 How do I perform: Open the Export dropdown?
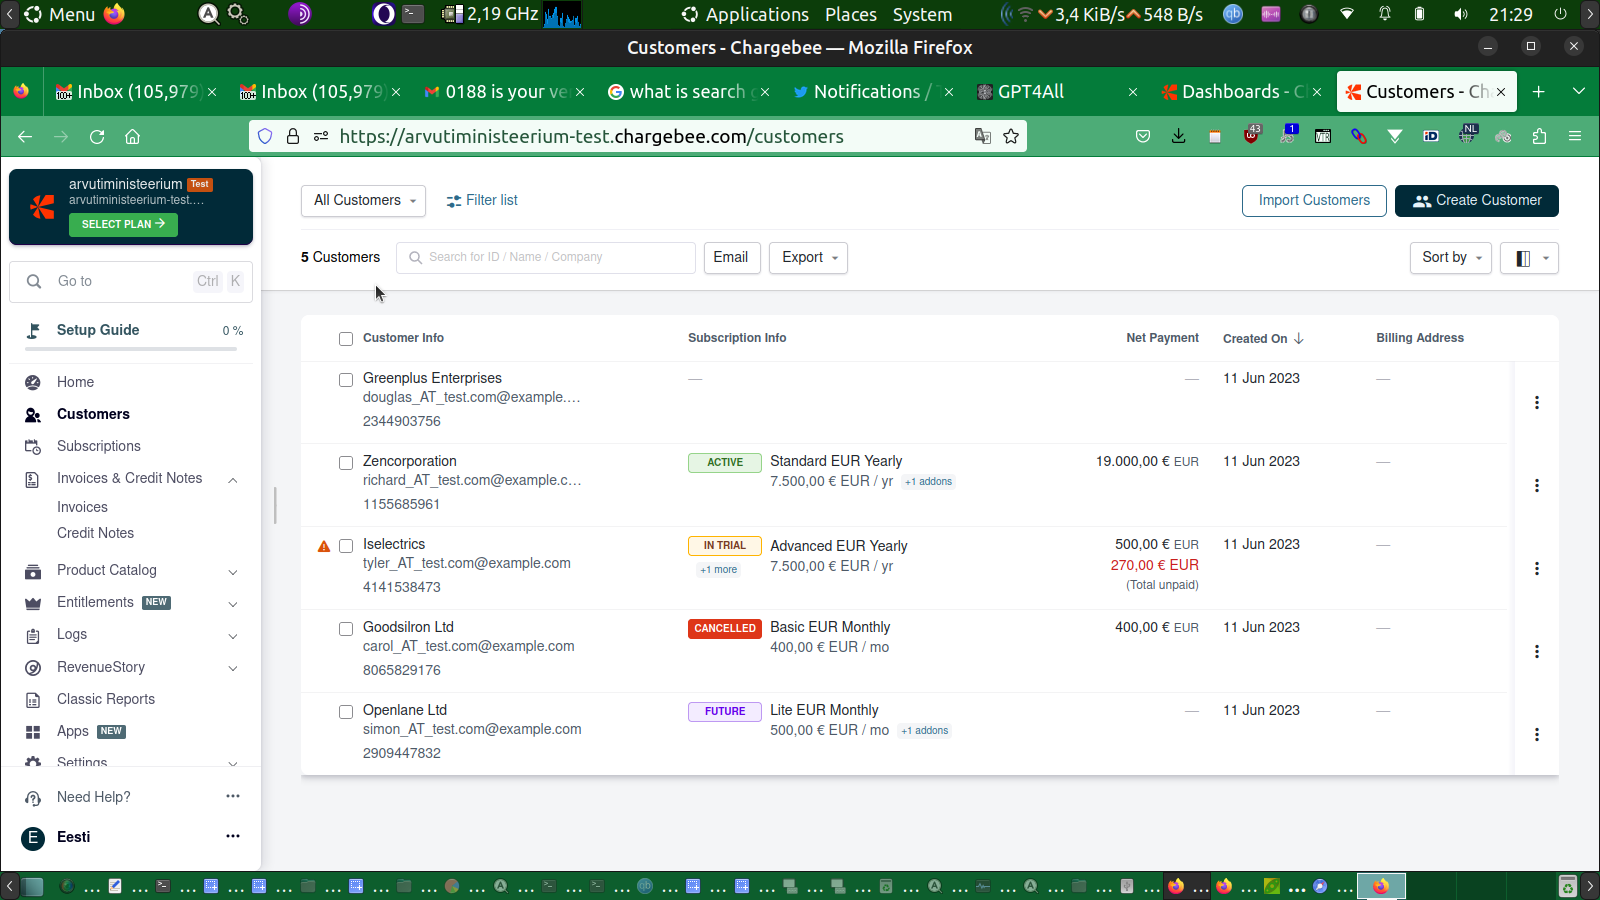[808, 258]
